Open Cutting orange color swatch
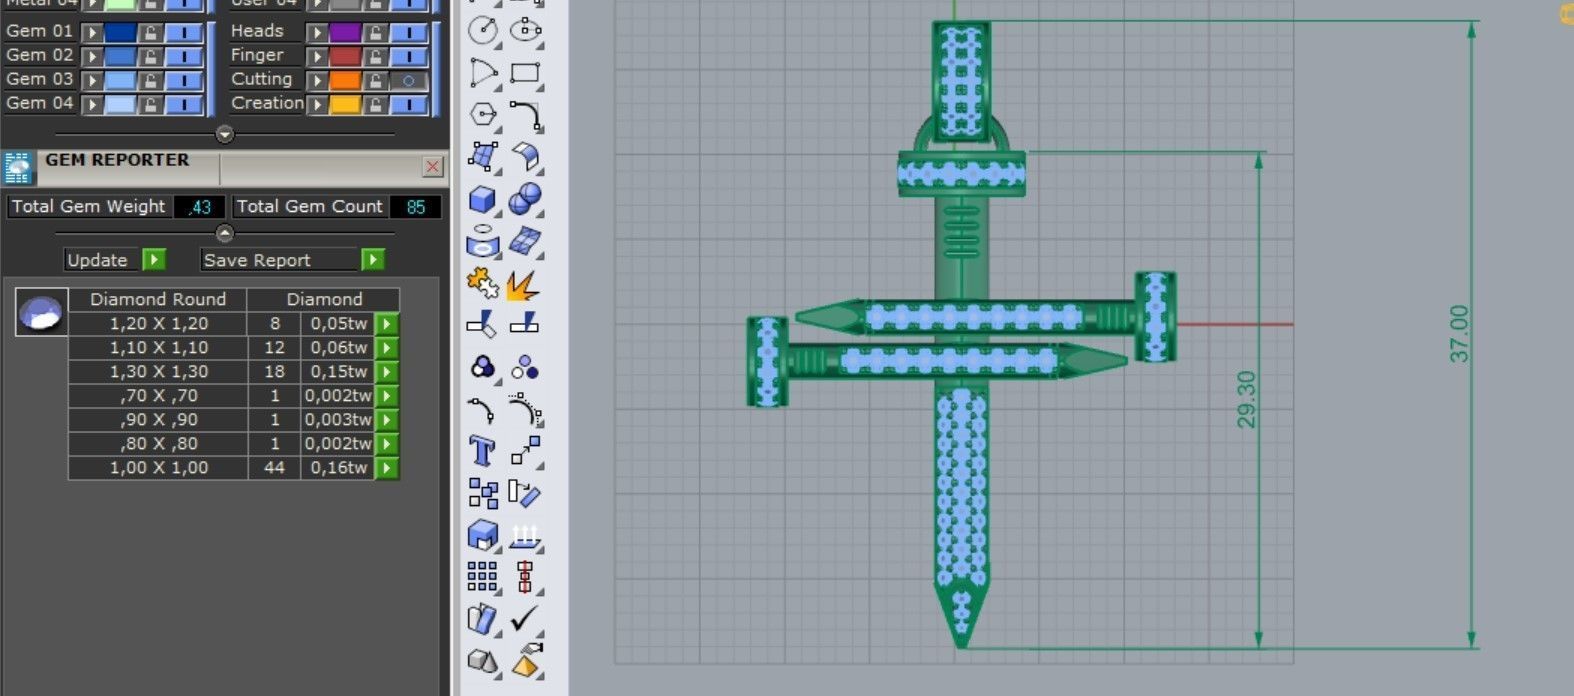Image resolution: width=1574 pixels, height=696 pixels. pos(345,80)
